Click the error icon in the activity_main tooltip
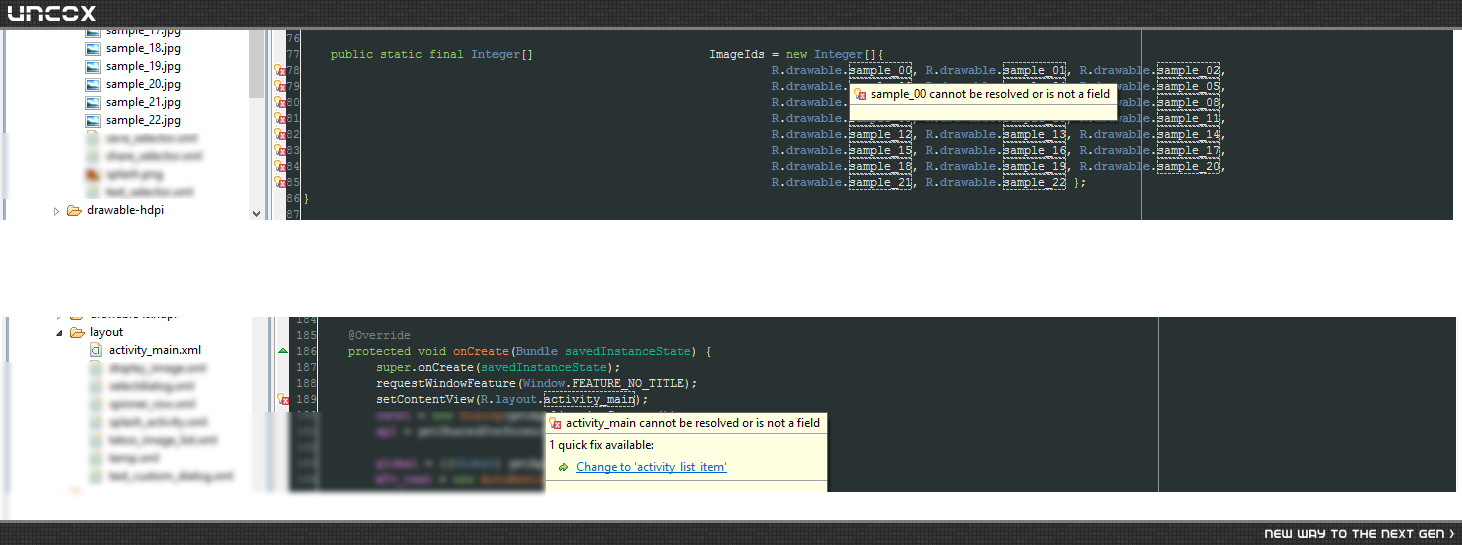This screenshot has width=1462, height=545. click(x=555, y=423)
